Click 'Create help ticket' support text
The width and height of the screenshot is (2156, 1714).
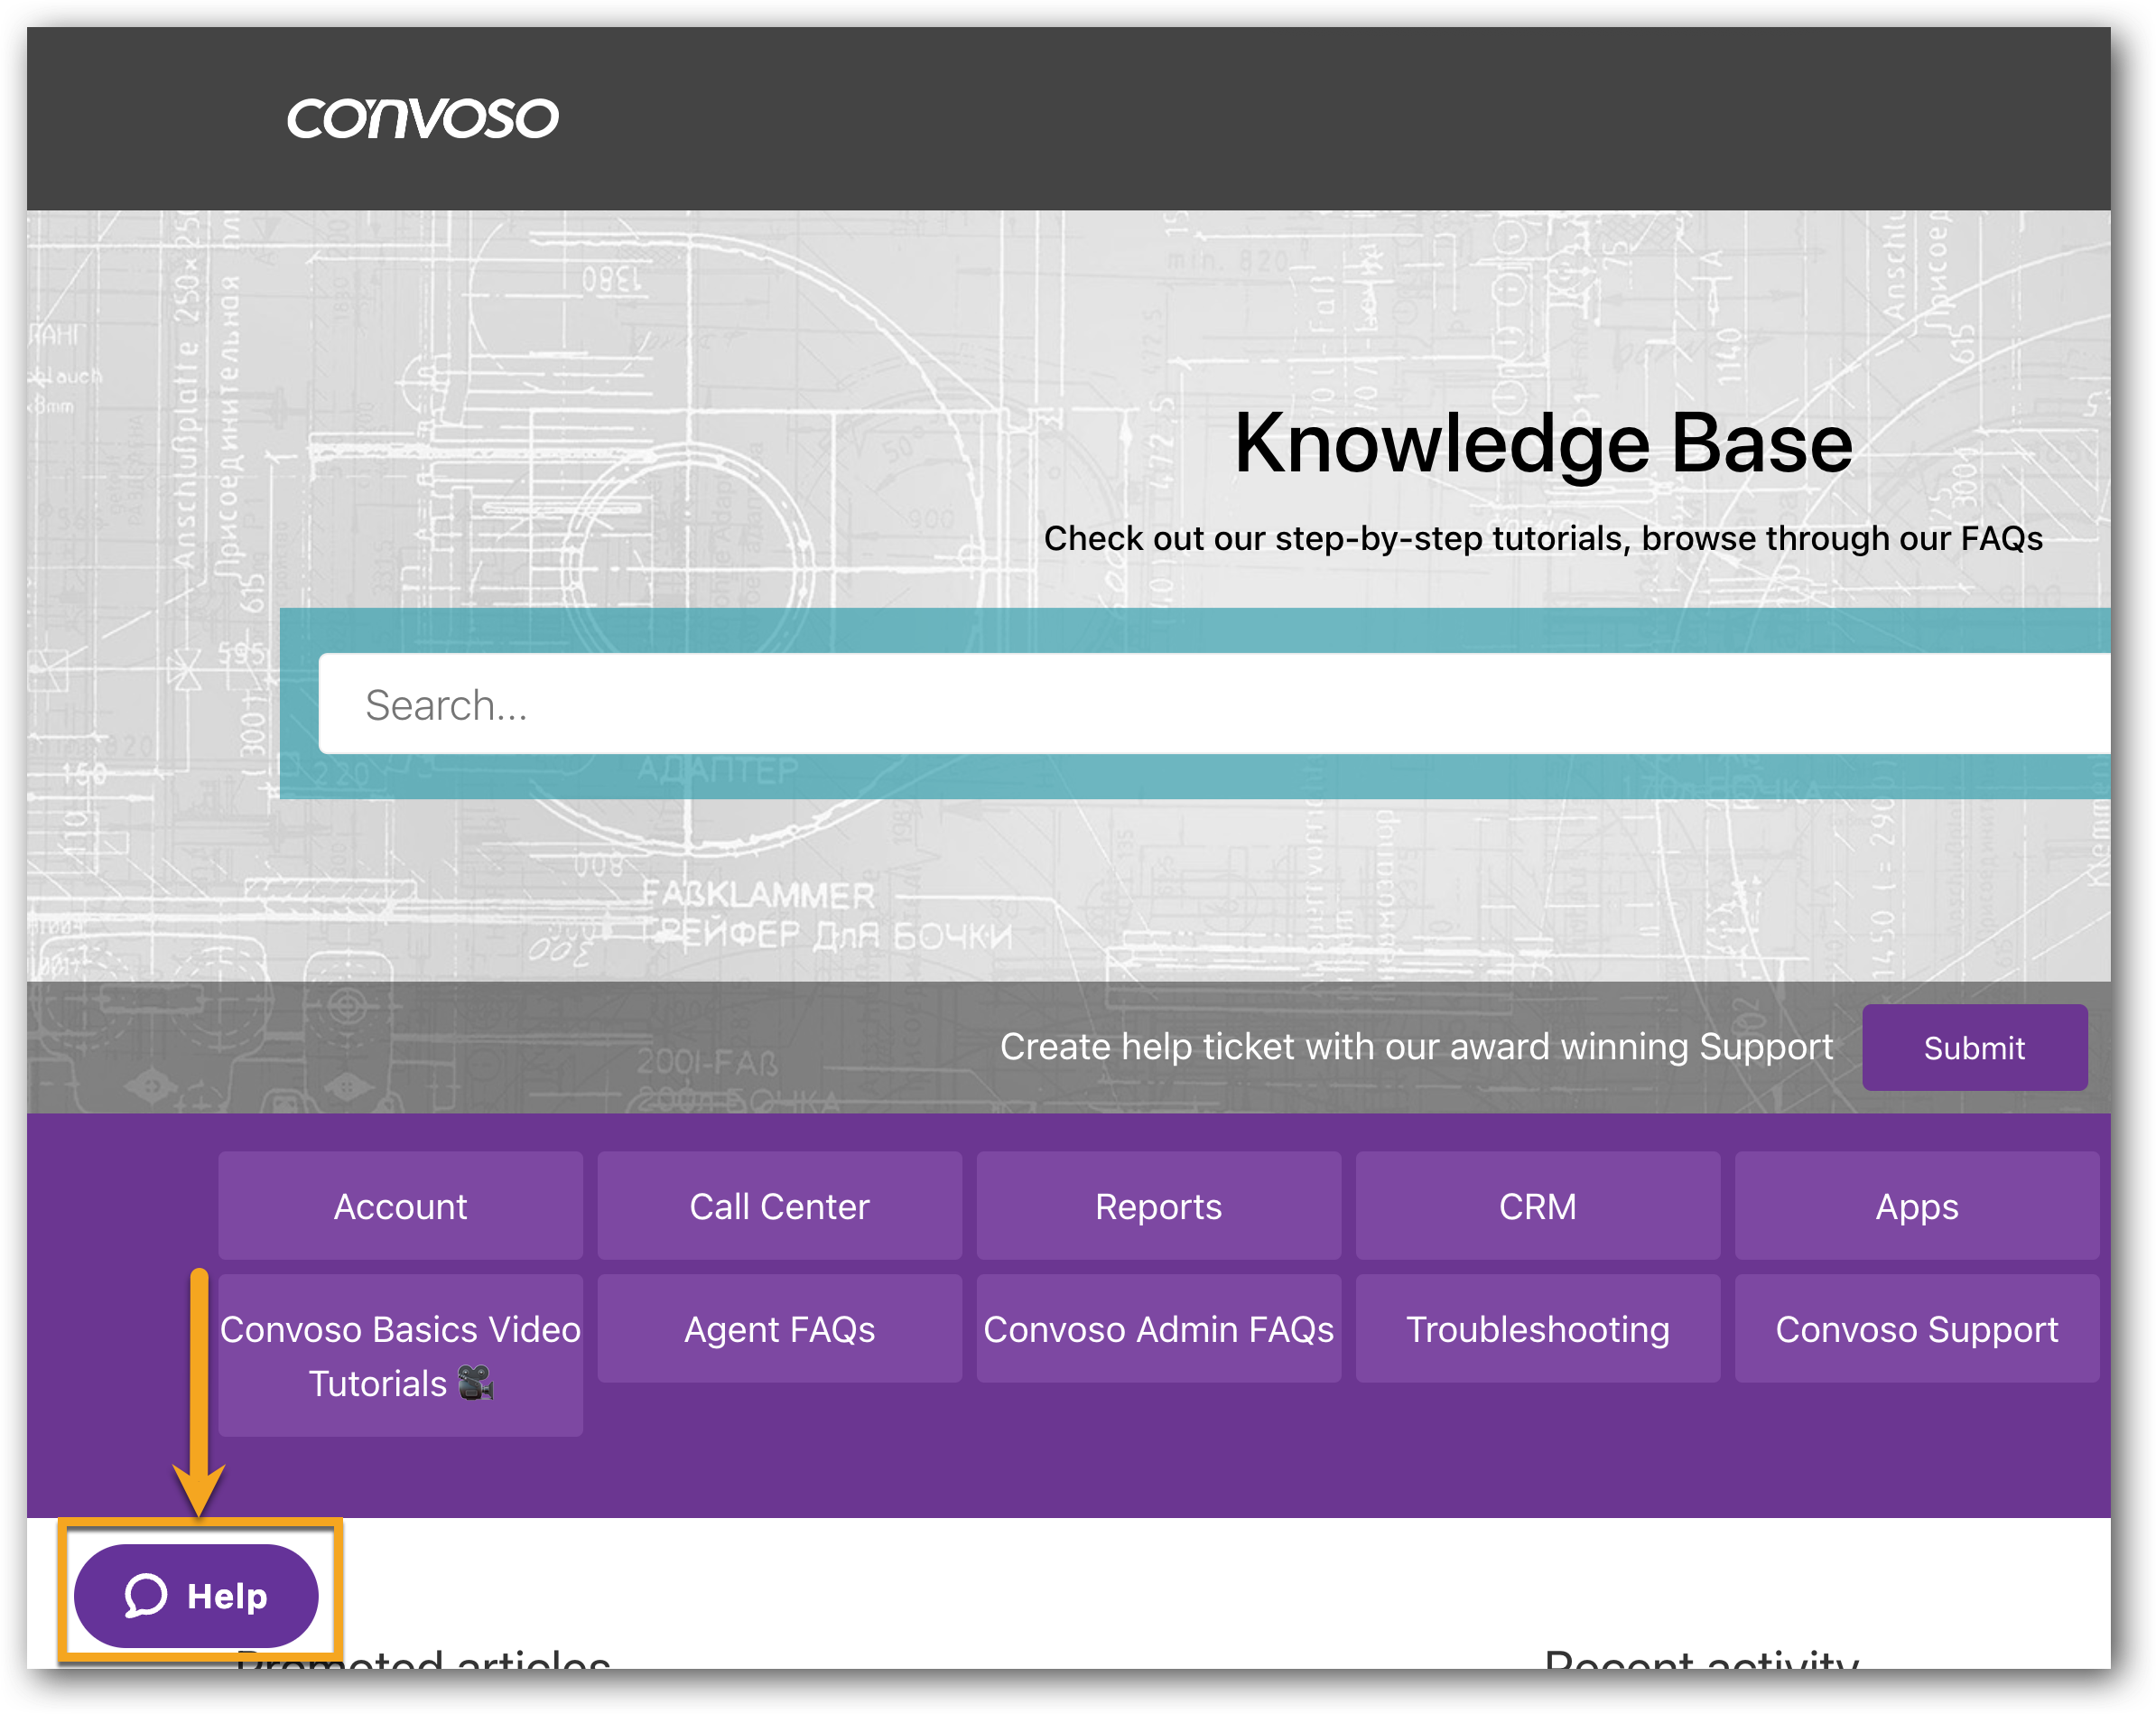pyautogui.click(x=1416, y=1046)
